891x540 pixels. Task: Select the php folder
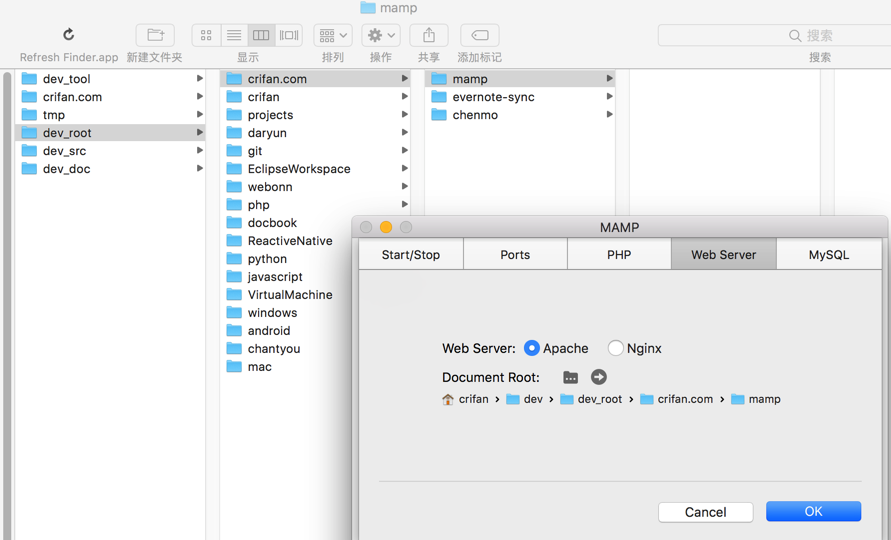(x=315, y=205)
